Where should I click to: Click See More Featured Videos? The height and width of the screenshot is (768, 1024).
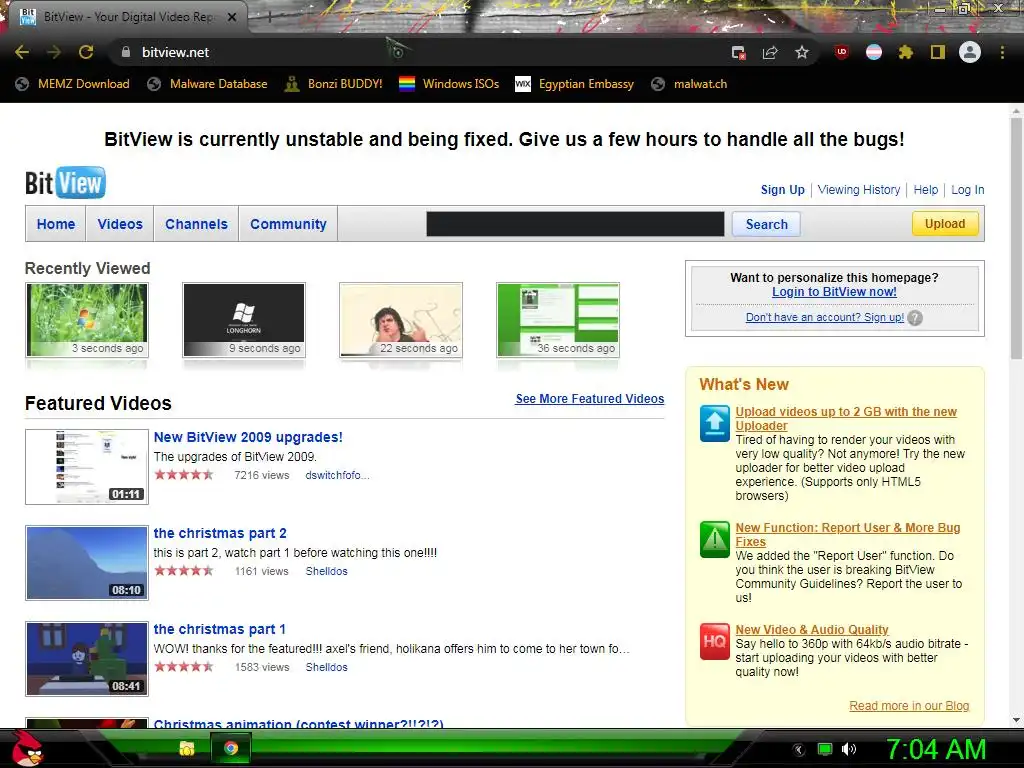point(590,399)
